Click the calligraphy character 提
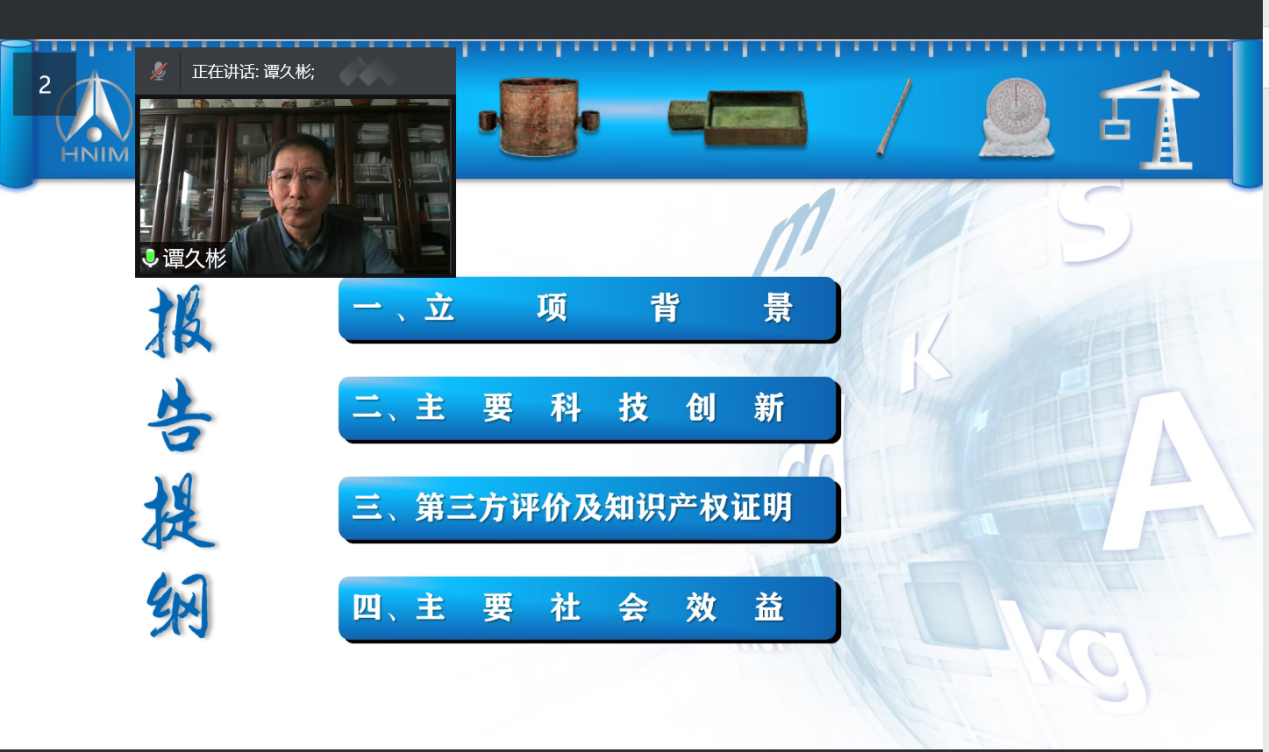This screenshot has height=752, width=1269. pyautogui.click(x=180, y=513)
